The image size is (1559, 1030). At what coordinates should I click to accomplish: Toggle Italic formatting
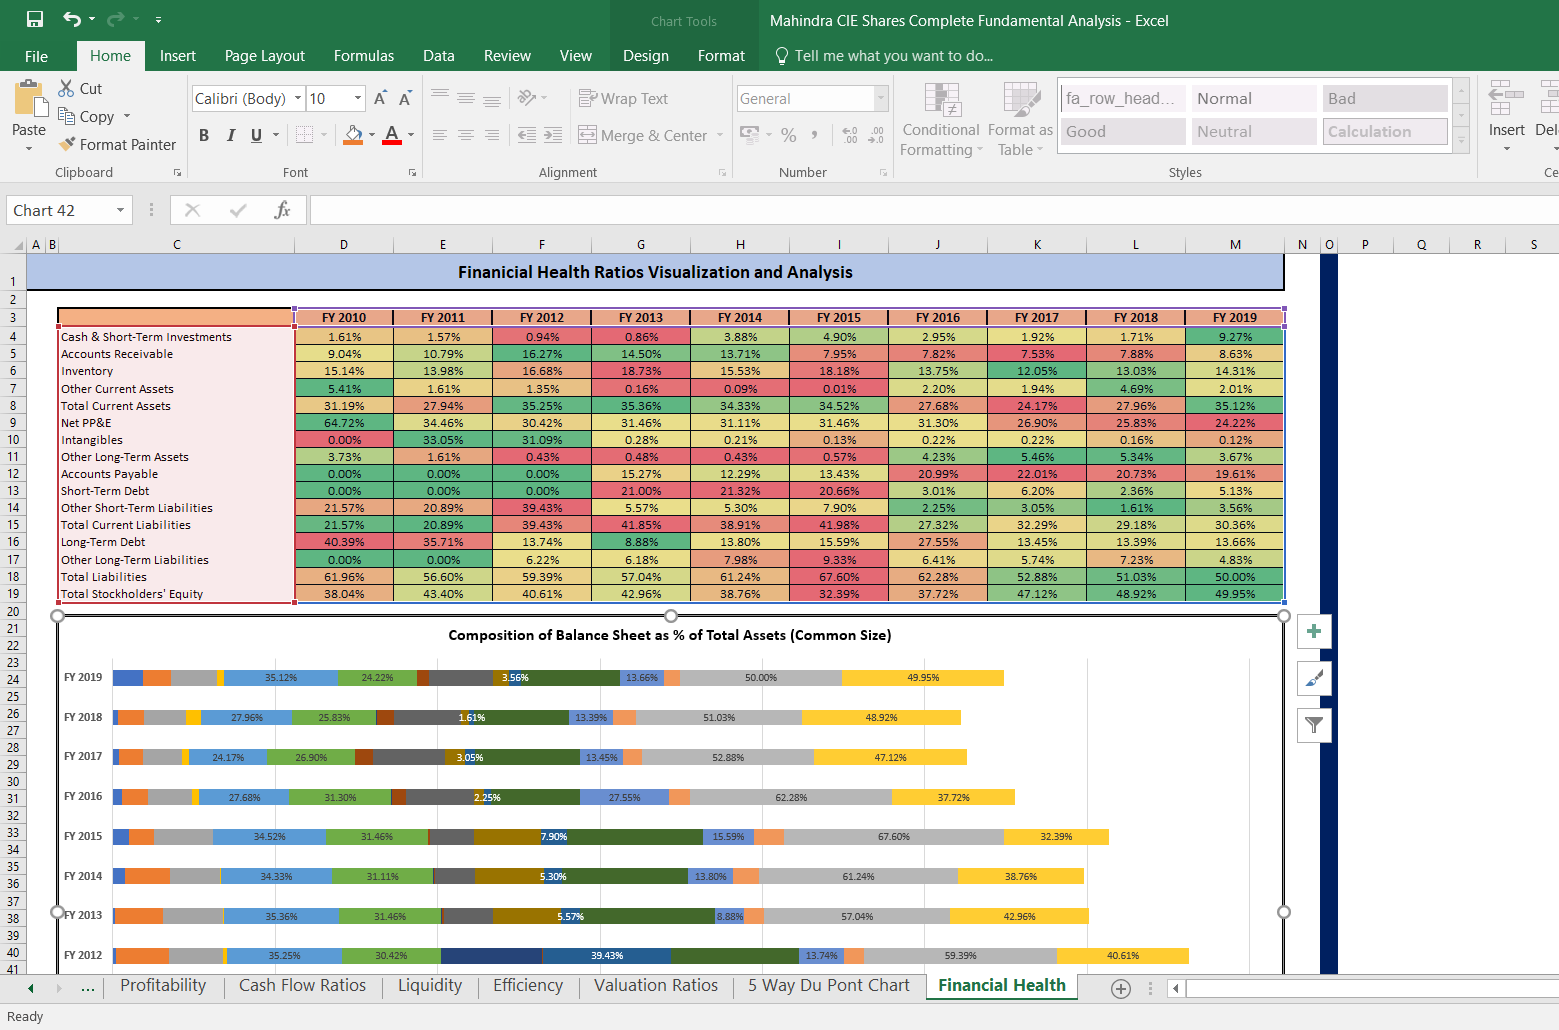tap(231, 135)
